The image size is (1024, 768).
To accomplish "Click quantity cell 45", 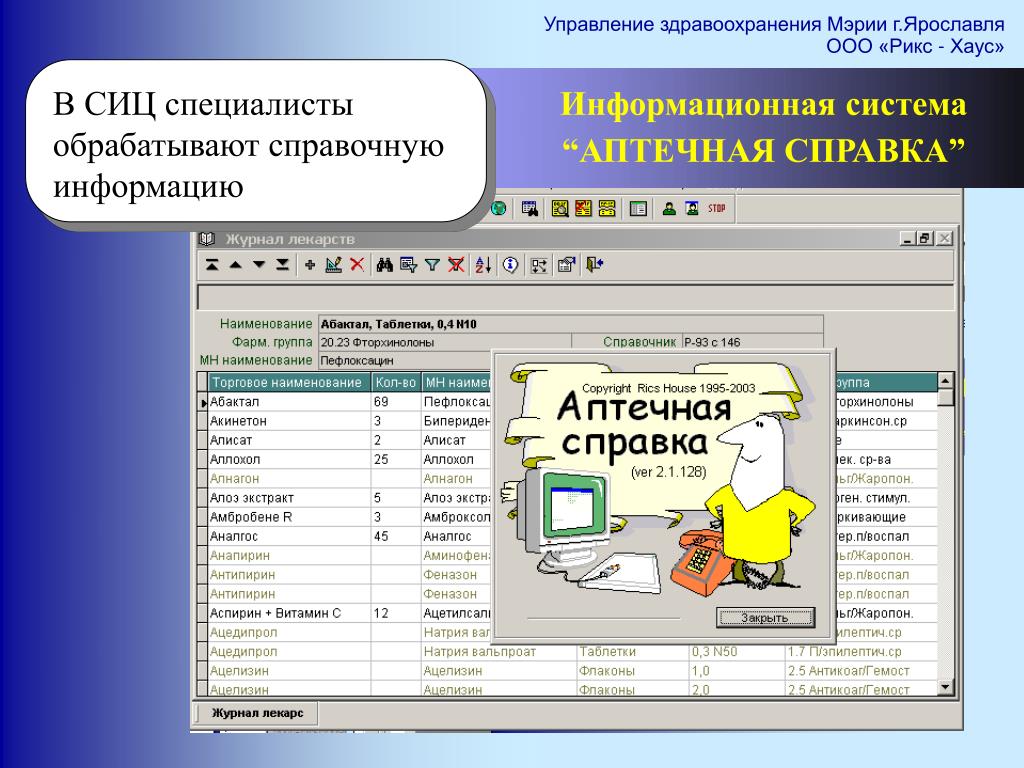I will [396, 536].
